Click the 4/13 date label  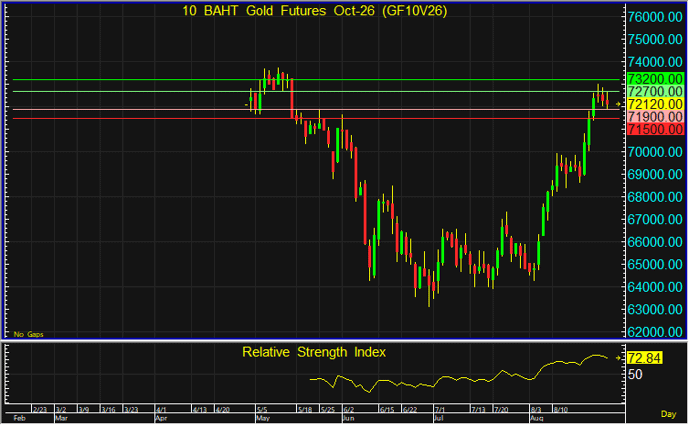199,410
